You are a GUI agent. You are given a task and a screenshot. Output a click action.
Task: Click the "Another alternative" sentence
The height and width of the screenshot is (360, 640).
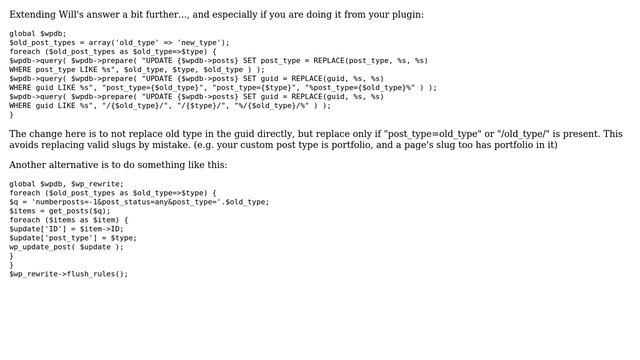click(x=118, y=165)
